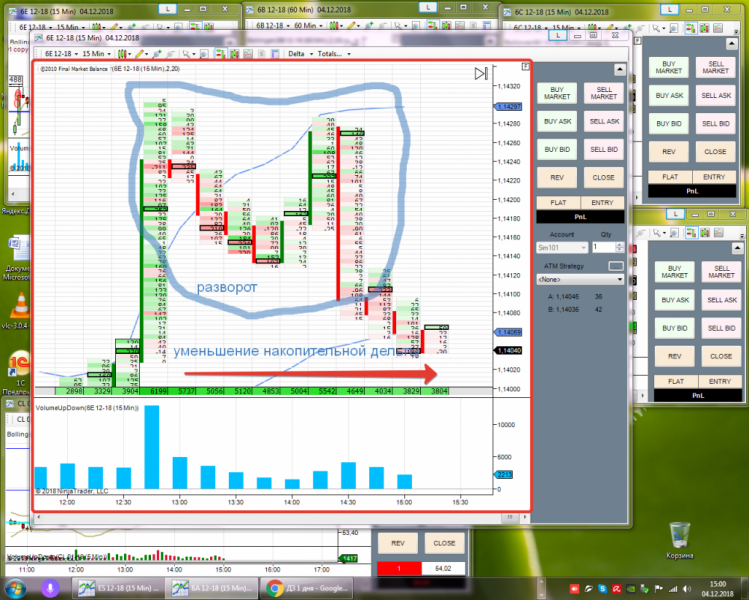Open Indicators icon in 6C window toolbar
749x600 pixels.
coord(718,28)
